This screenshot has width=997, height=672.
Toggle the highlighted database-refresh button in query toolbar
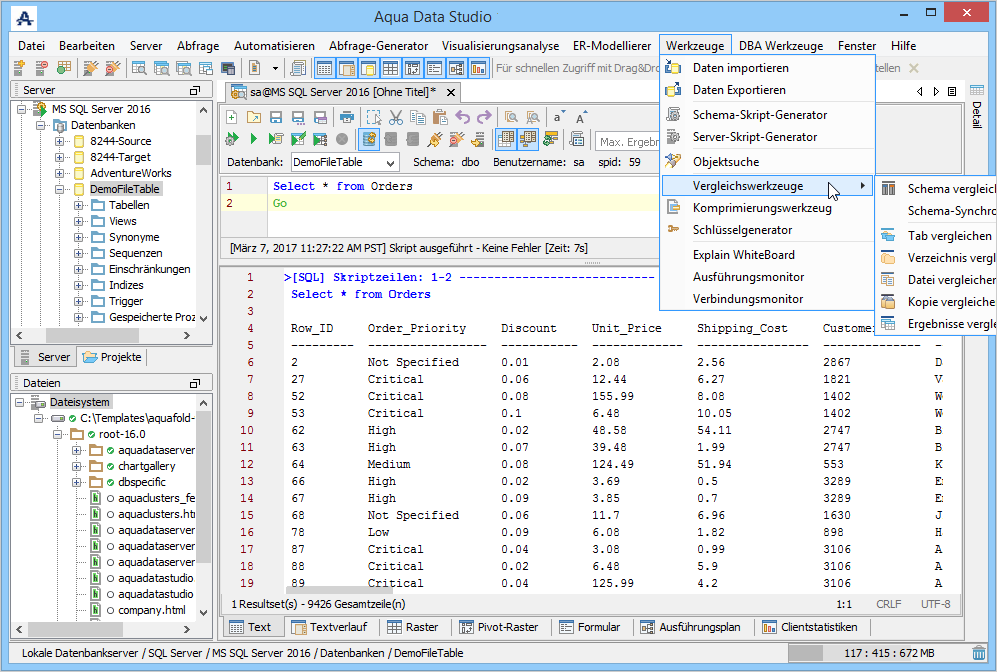368,139
